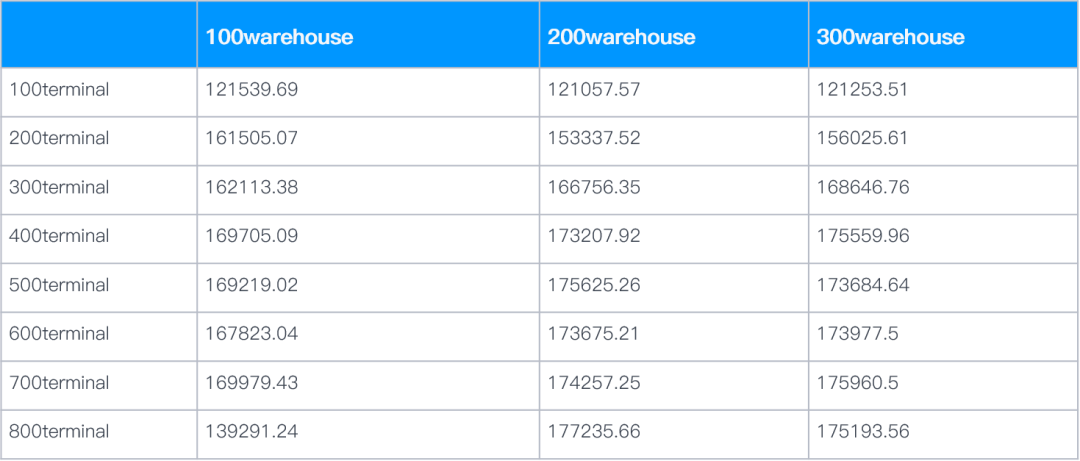The height and width of the screenshot is (461, 1080).
Task: Click the cell with value 175625.26
Action: pyautogui.click(x=594, y=285)
